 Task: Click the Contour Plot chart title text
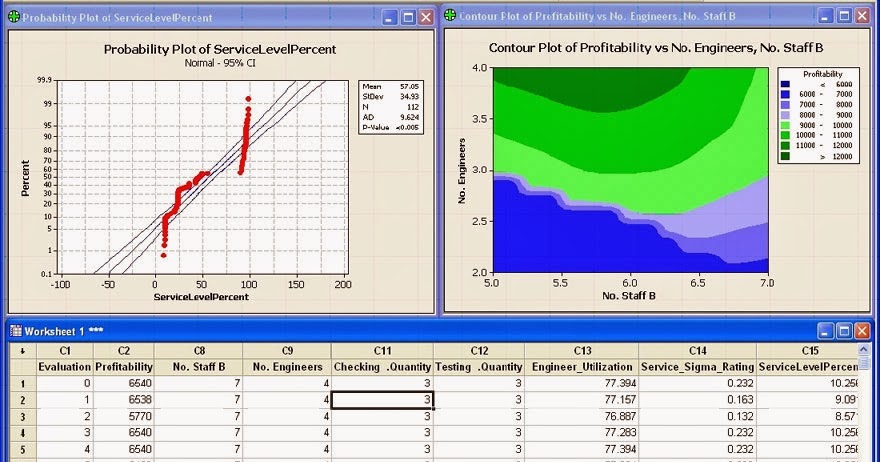(x=656, y=48)
